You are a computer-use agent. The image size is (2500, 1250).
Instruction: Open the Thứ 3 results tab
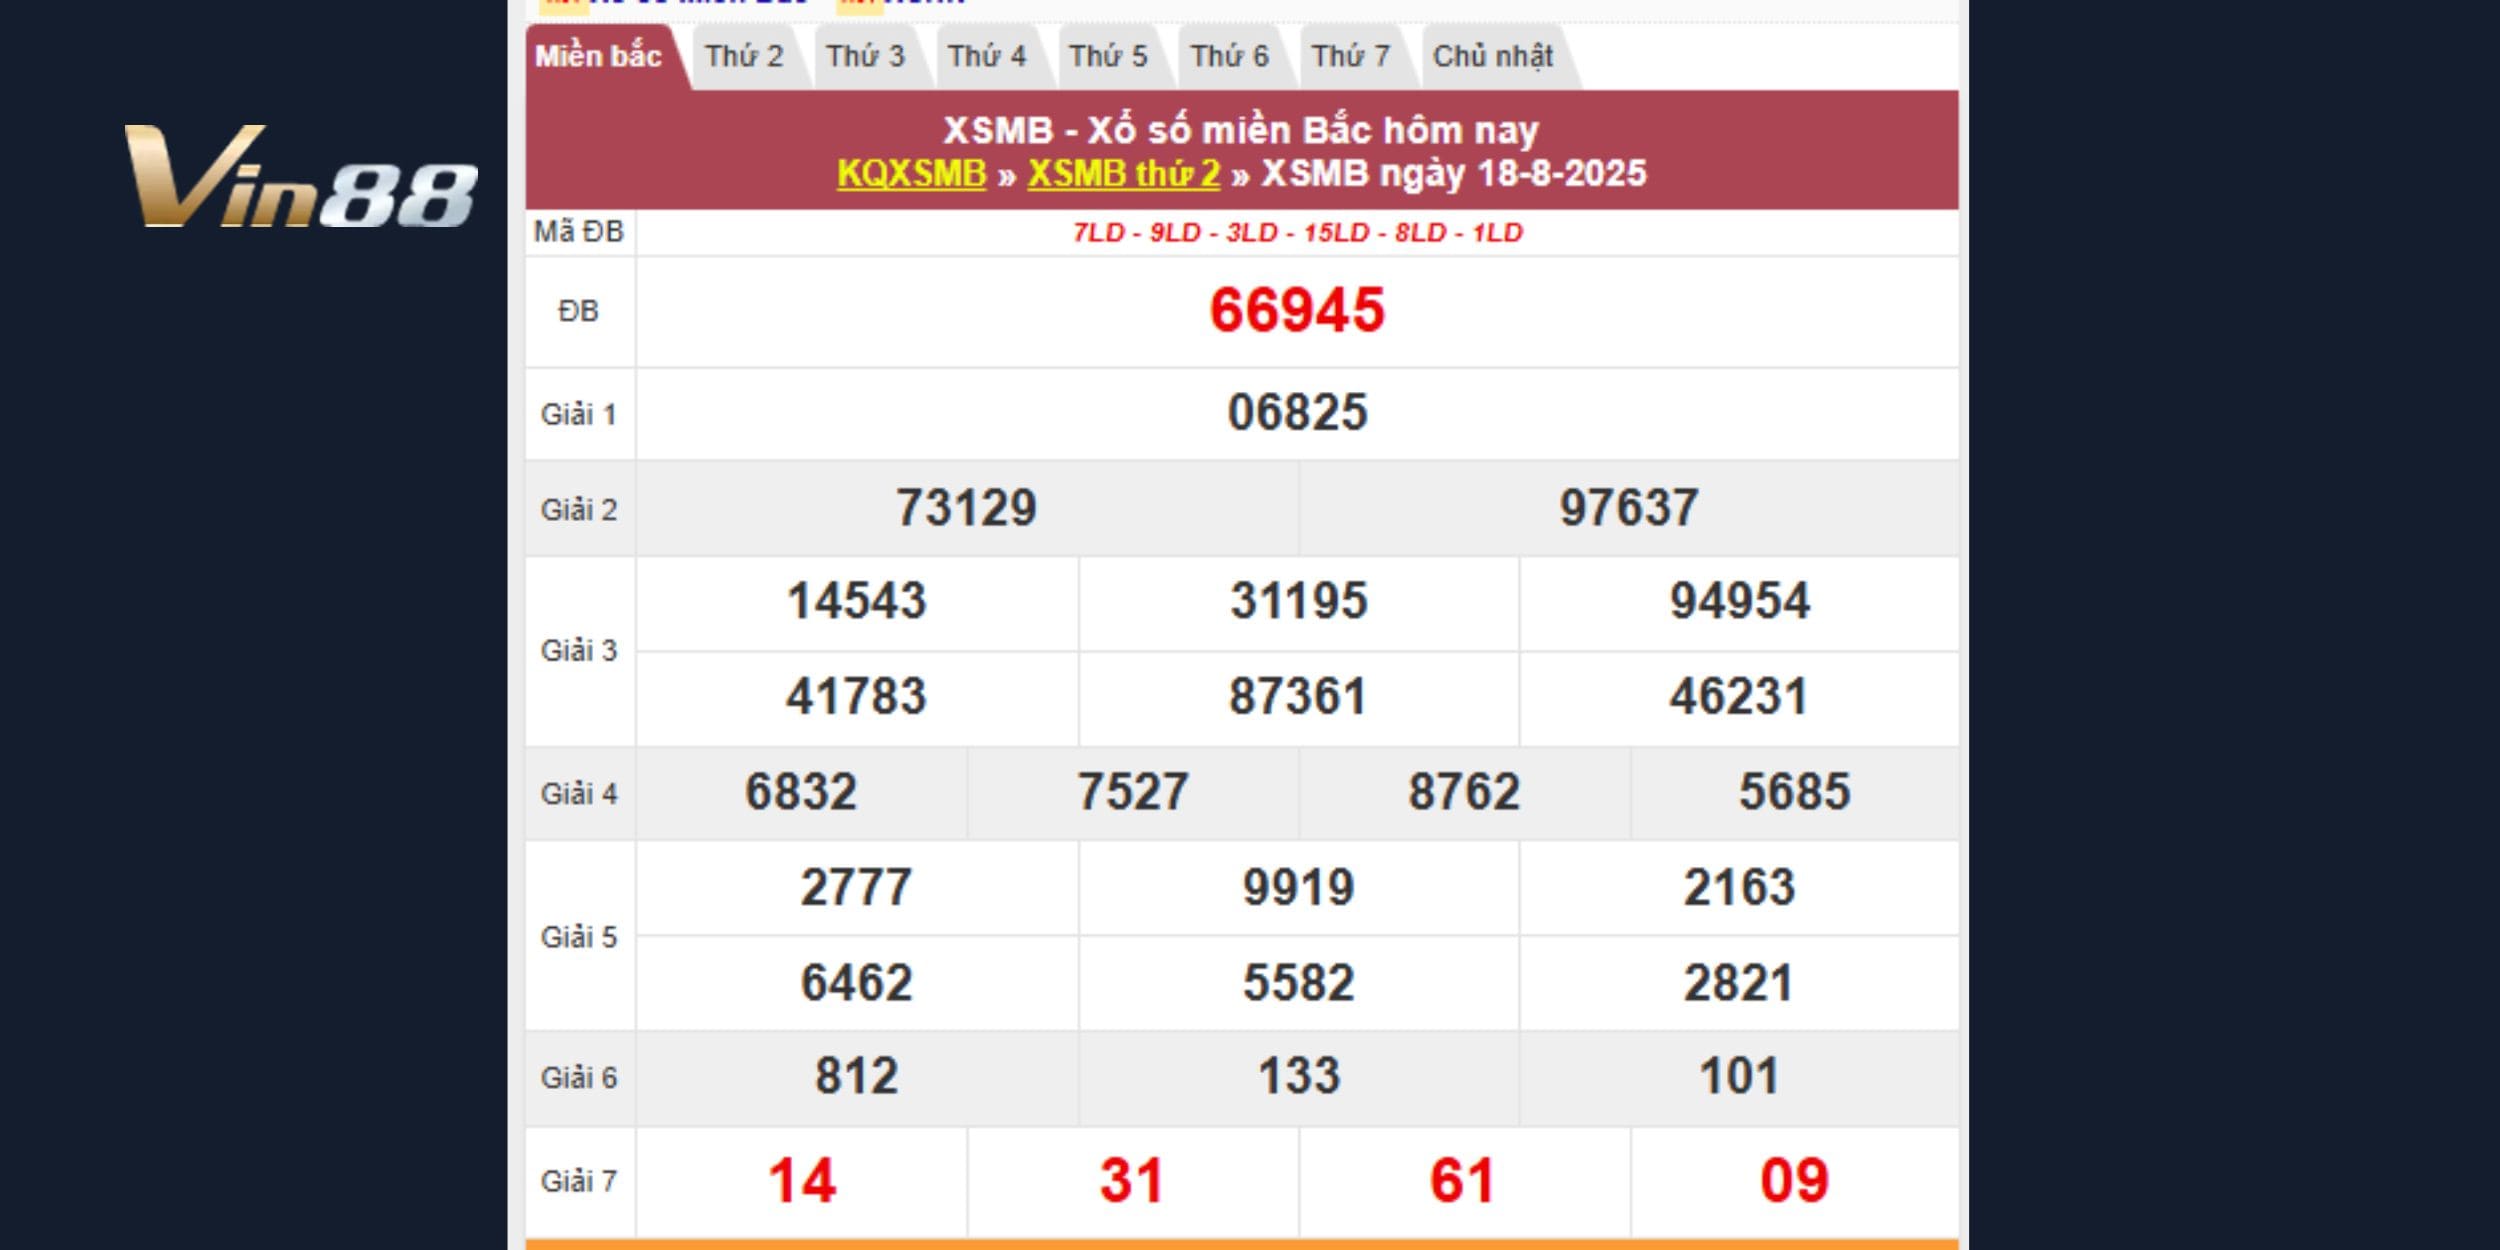click(865, 56)
